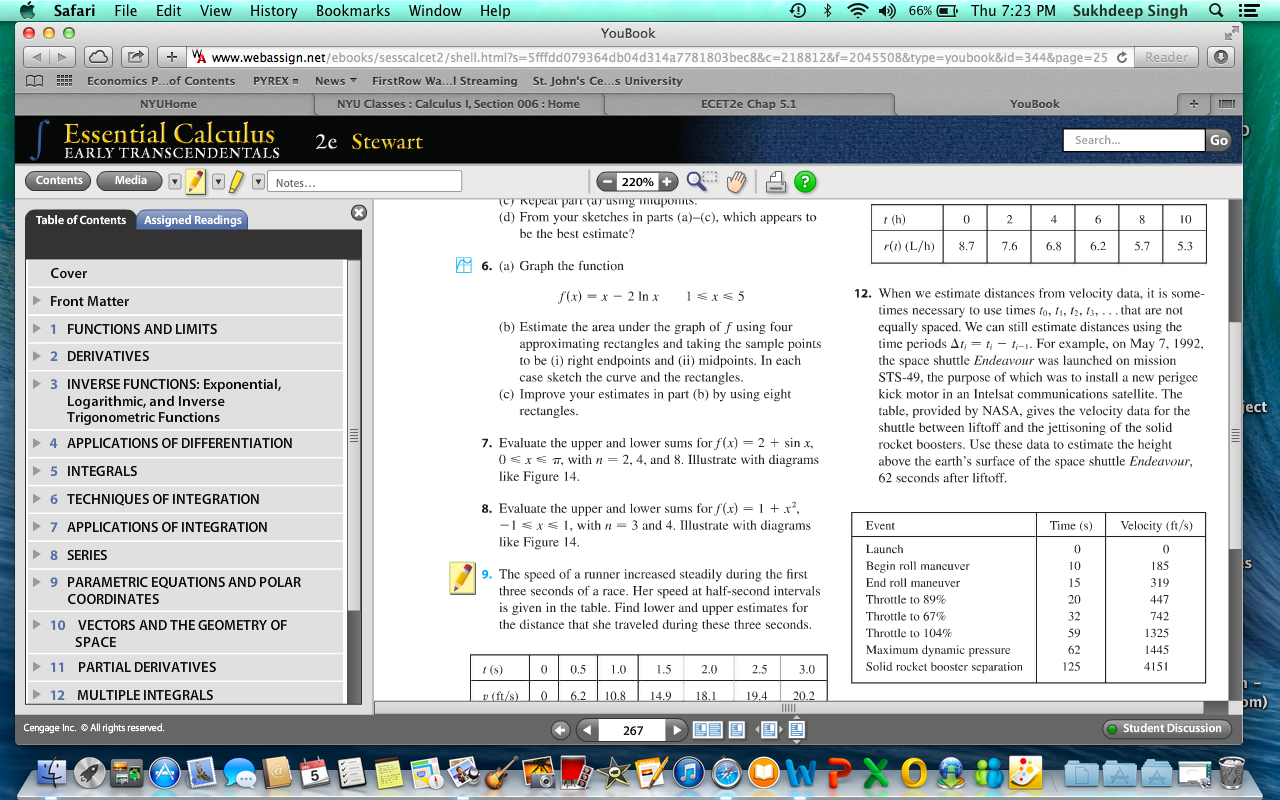This screenshot has width=1280, height=800.
Task: Open dropdown beside Notes field
Action: point(258,182)
